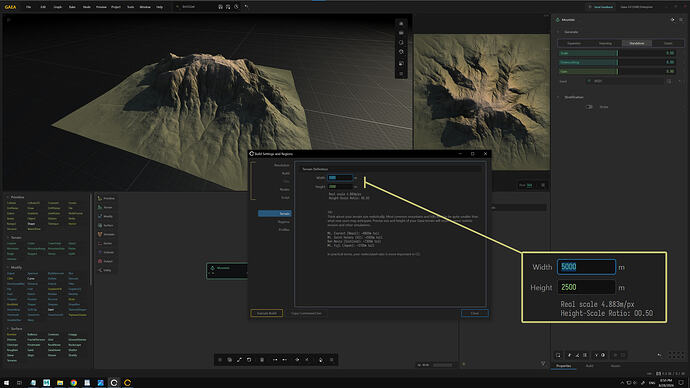Collapse the Stratification section in properties
Viewport: 690px width, 388px height.
pos(558,97)
